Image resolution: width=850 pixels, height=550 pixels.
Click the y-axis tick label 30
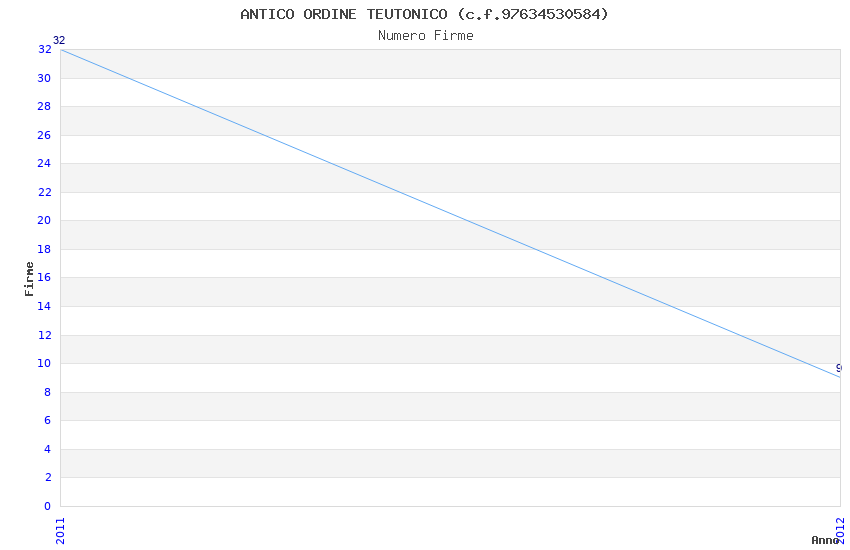(x=44, y=78)
